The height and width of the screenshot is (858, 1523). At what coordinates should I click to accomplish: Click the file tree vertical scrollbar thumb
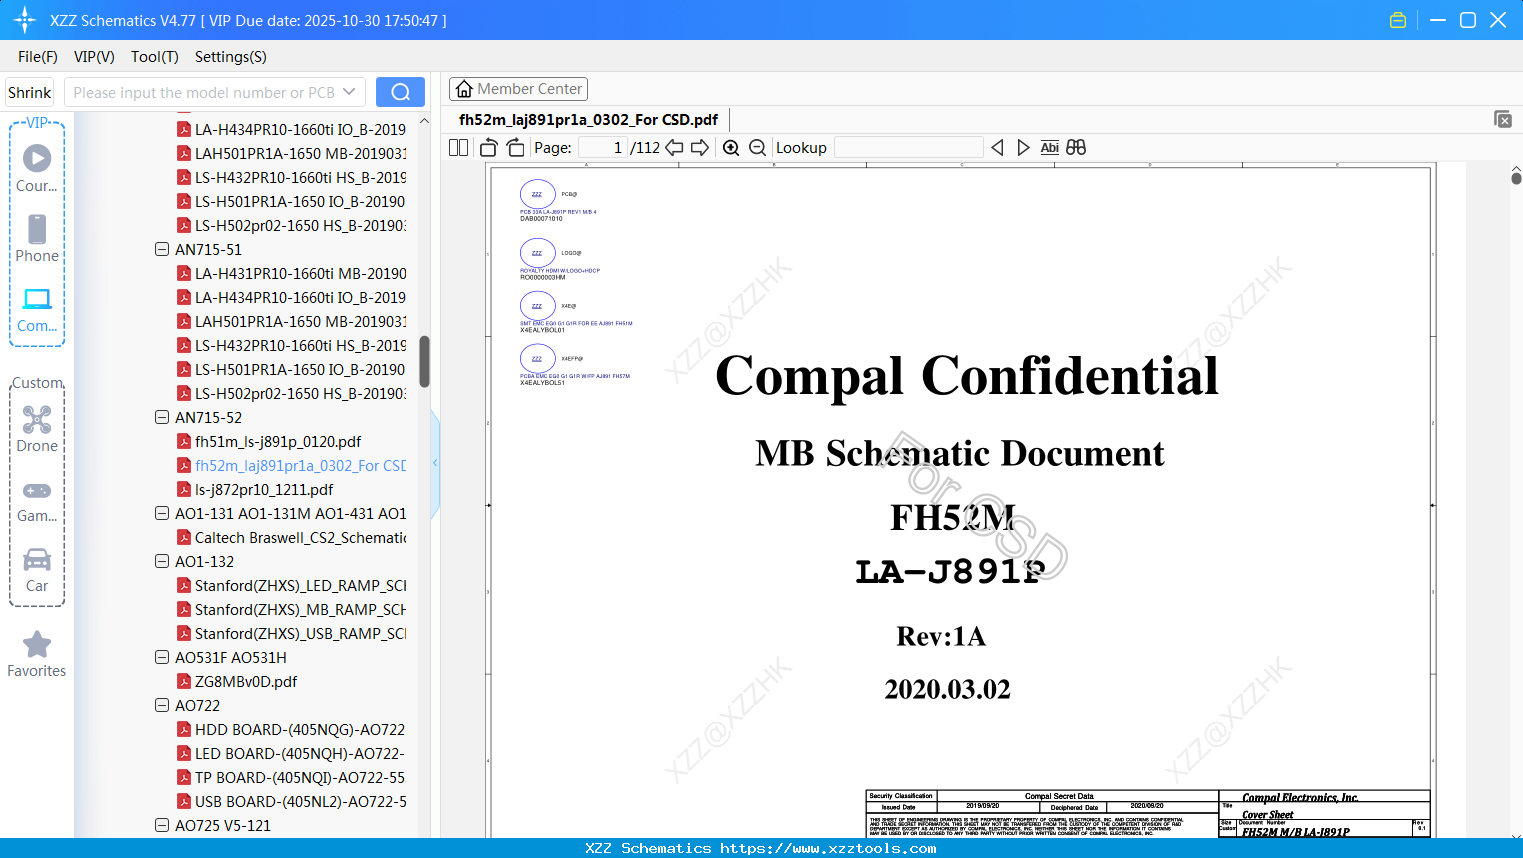(x=424, y=361)
